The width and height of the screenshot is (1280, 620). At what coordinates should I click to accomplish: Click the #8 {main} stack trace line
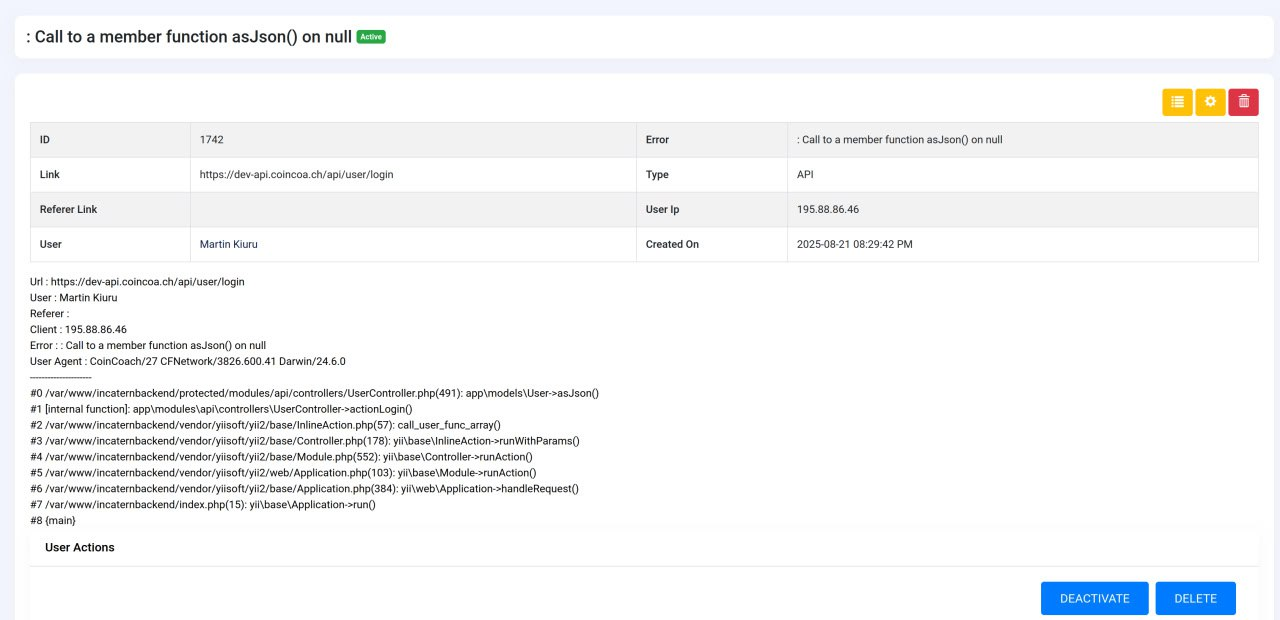pos(53,521)
